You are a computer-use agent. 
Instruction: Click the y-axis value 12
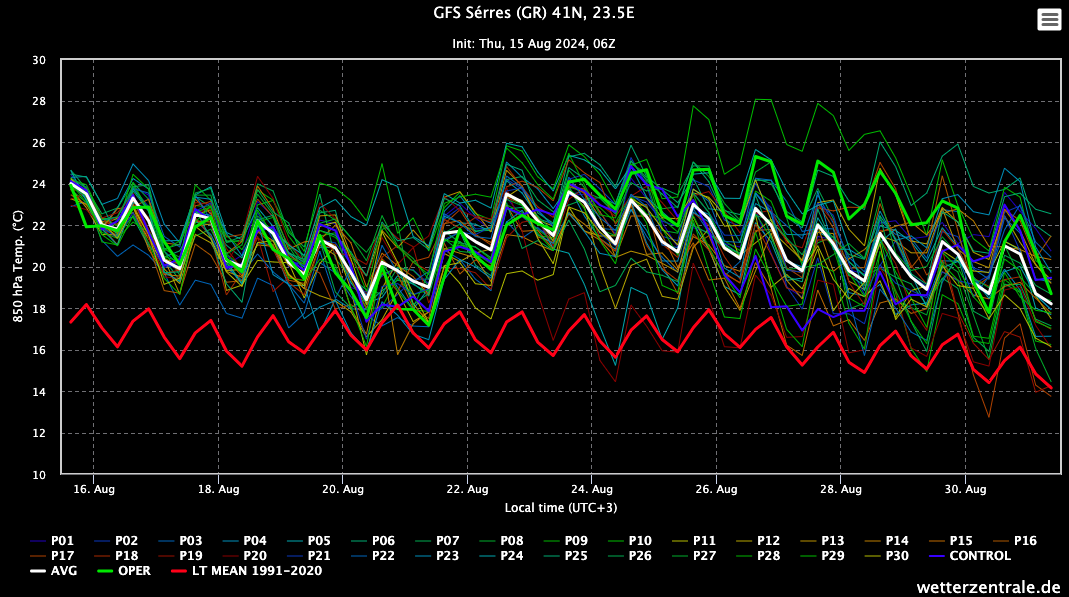click(39, 434)
